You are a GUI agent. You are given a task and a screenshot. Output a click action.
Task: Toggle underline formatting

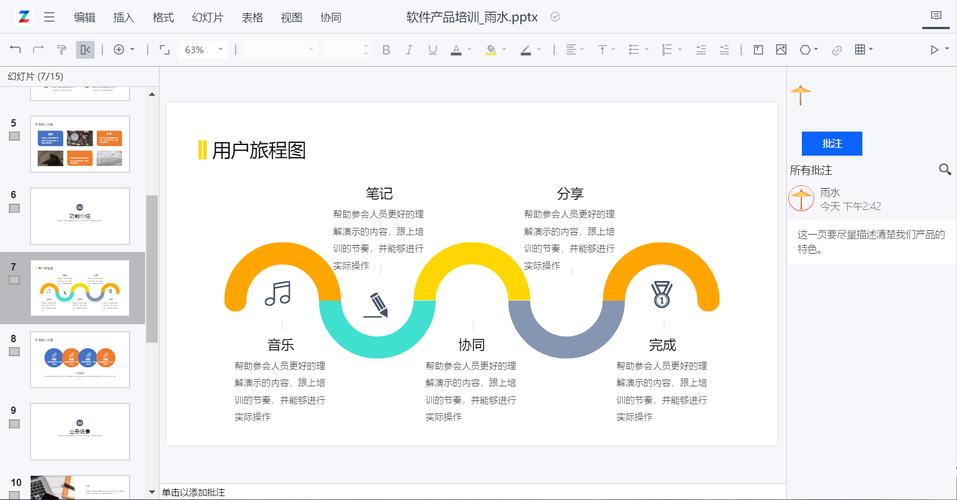click(x=432, y=49)
